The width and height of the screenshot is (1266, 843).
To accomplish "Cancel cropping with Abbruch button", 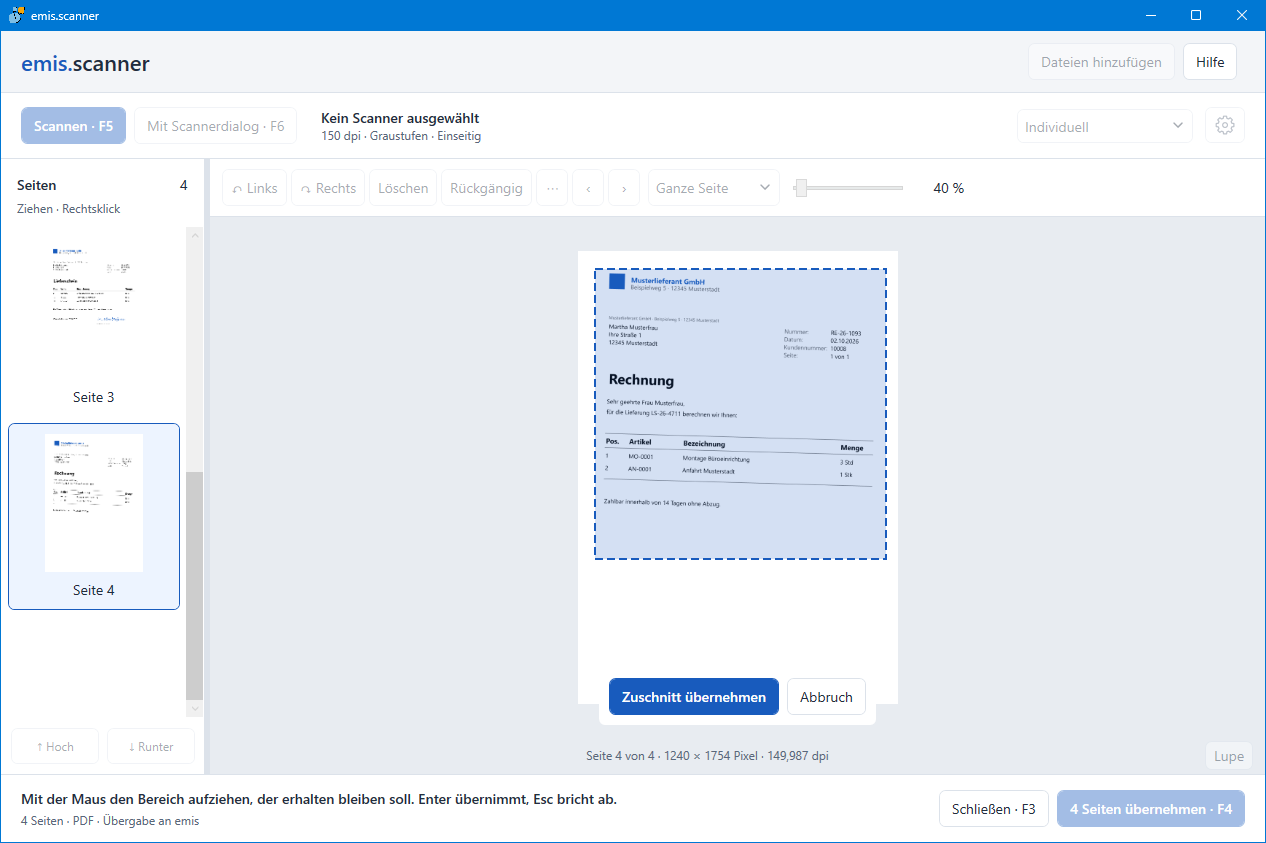I will coord(826,697).
